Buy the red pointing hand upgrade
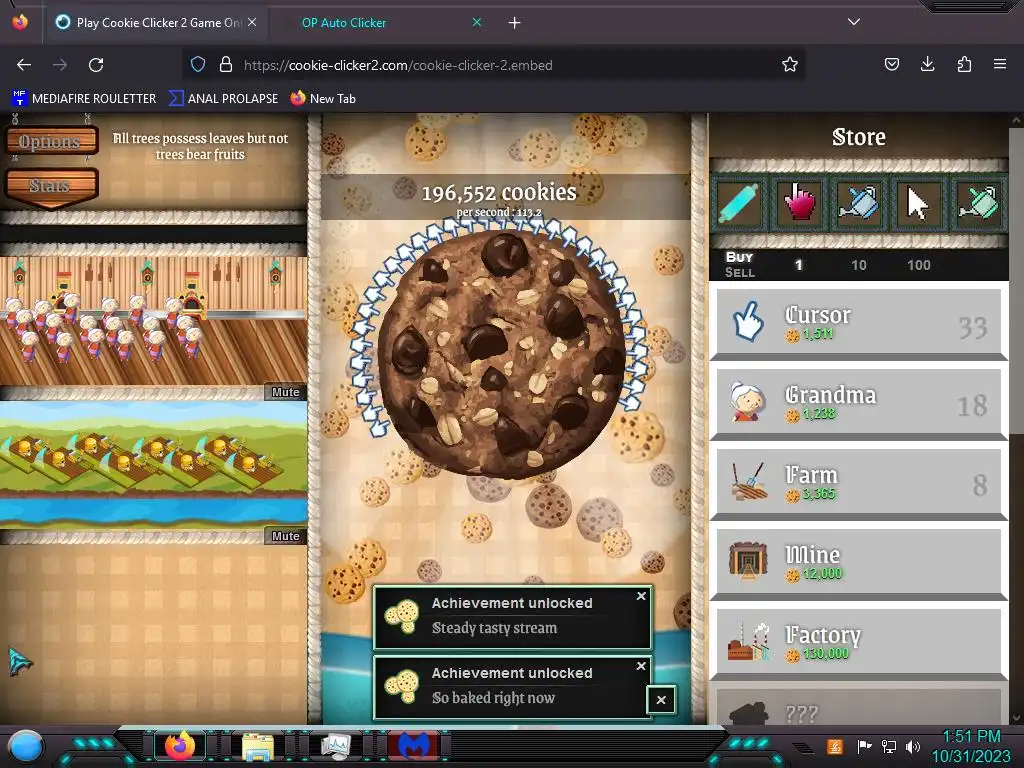 (799, 203)
